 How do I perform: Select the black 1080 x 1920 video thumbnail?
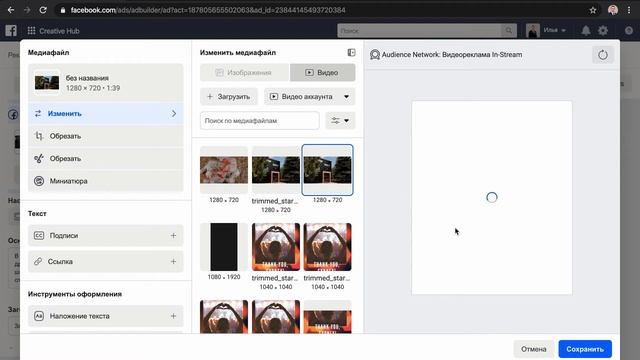(x=224, y=247)
